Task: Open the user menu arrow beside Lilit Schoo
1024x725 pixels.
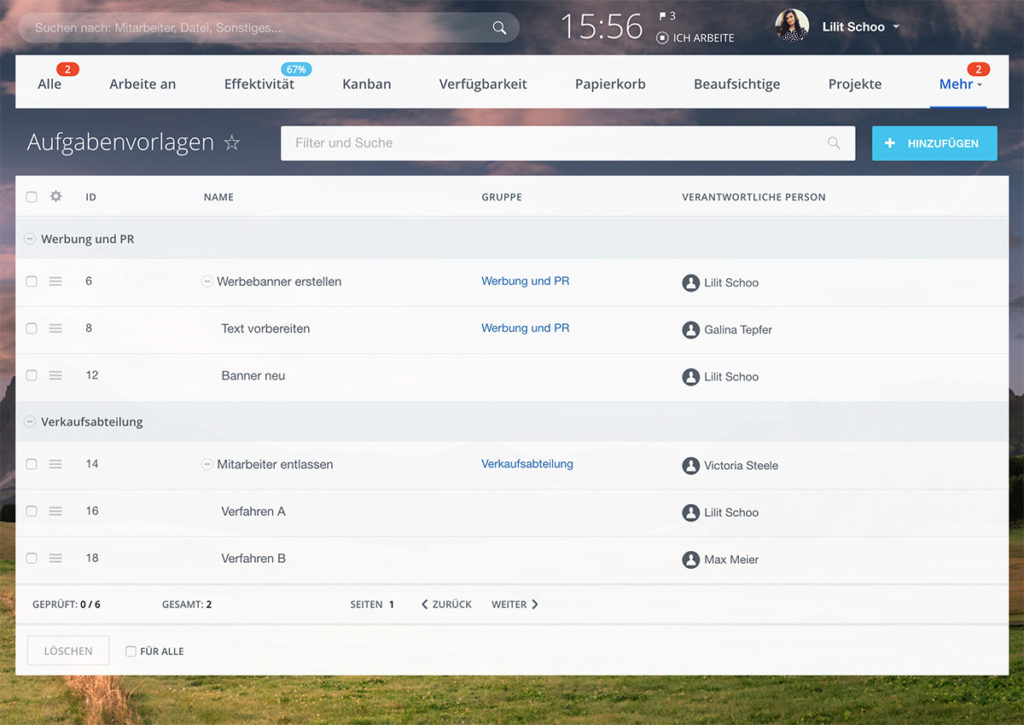Action: (x=896, y=27)
